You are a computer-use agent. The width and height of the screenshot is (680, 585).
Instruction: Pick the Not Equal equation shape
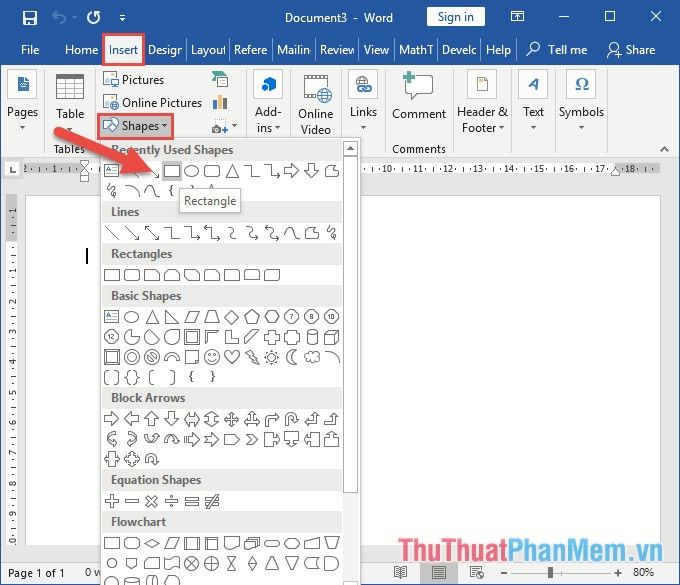(x=212, y=501)
